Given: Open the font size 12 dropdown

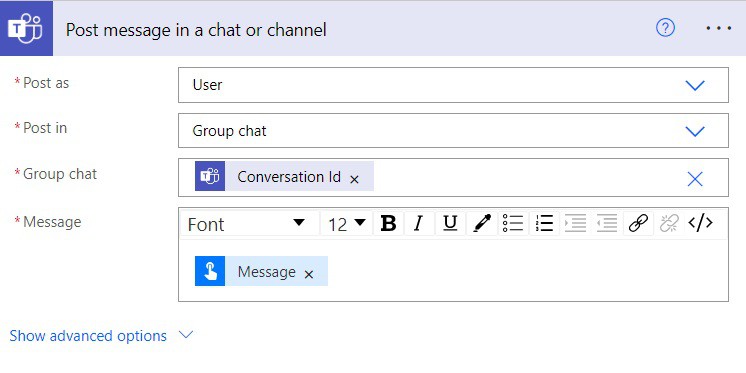Looking at the screenshot, I should (x=346, y=224).
